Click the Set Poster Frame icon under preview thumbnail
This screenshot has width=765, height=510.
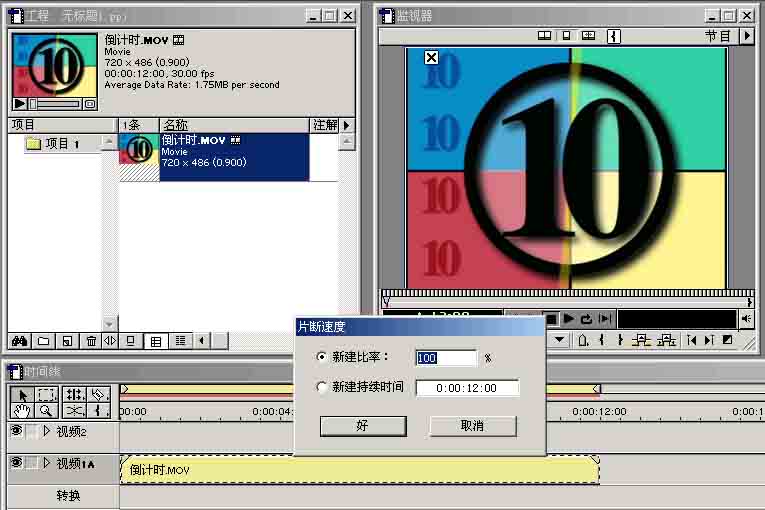click(90, 103)
